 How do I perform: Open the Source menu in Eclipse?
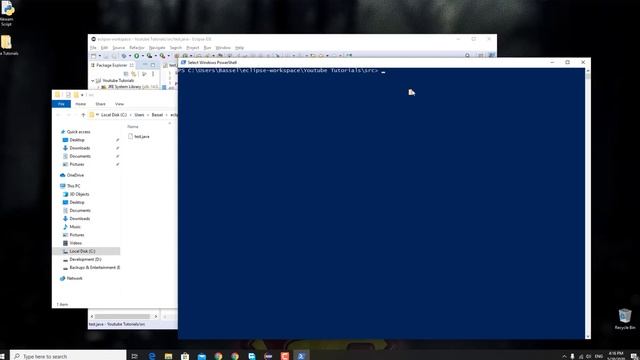coord(119,48)
